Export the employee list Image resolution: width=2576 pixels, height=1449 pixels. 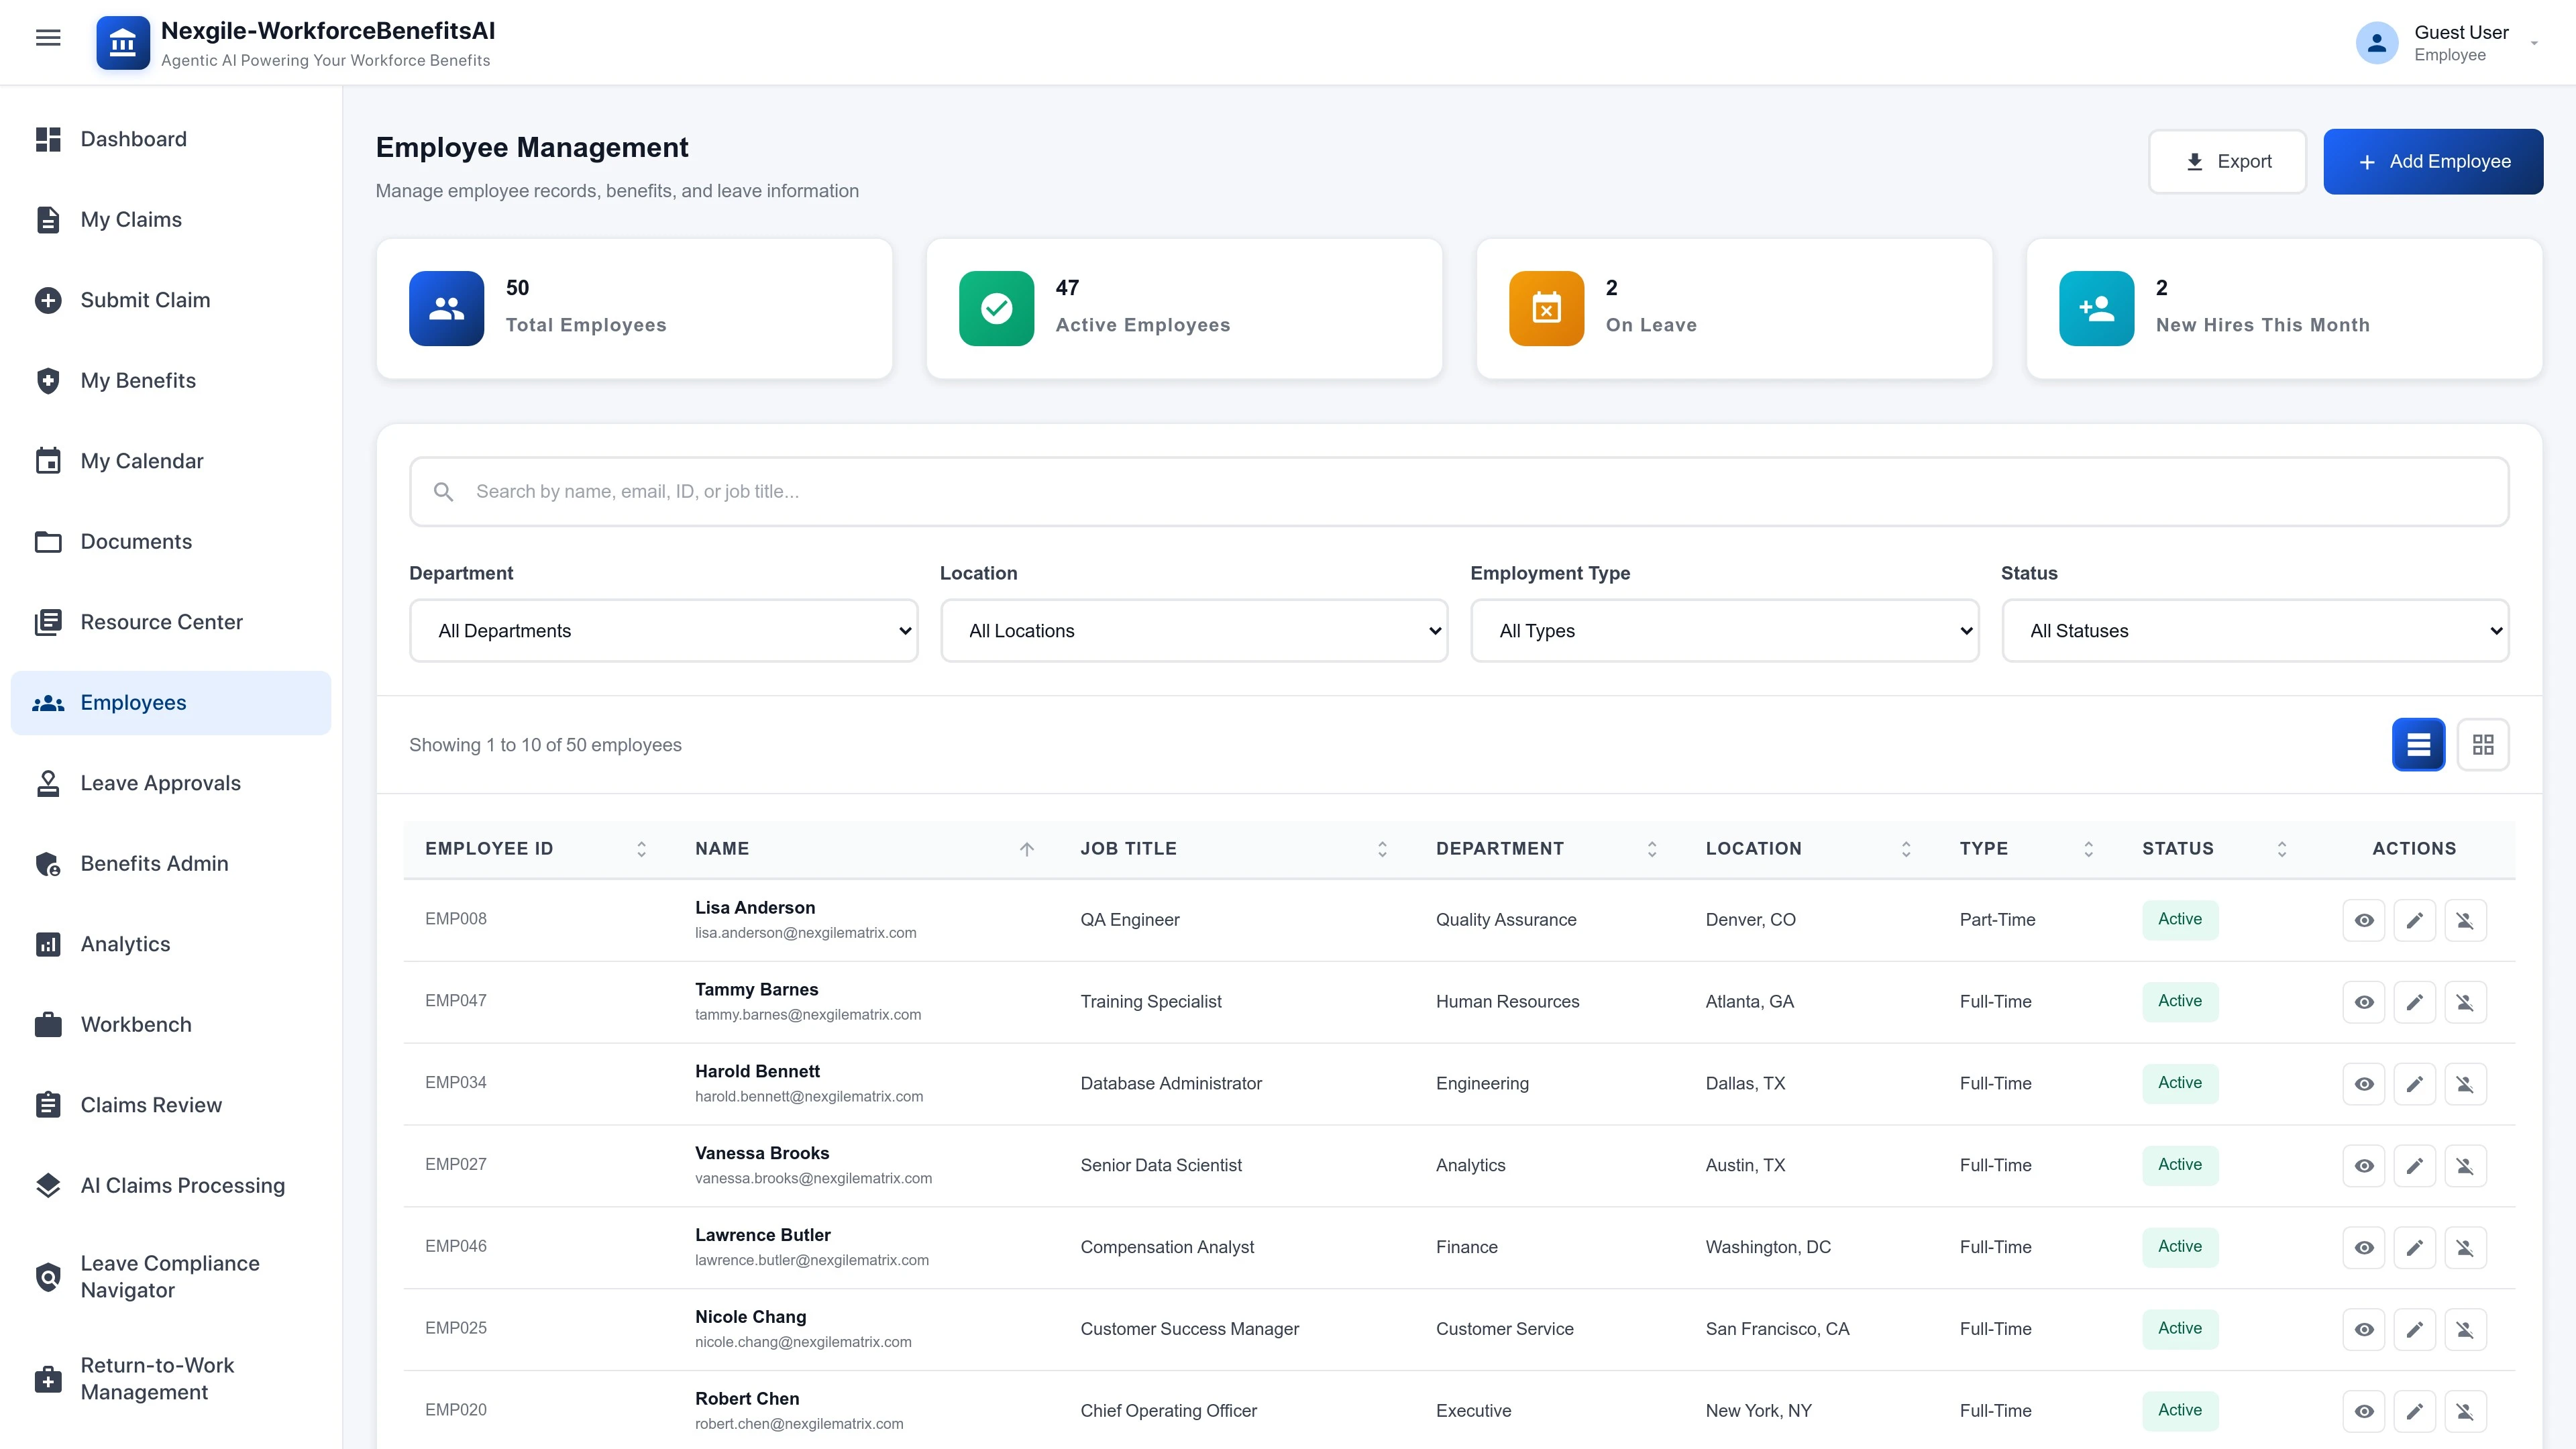coord(2227,161)
